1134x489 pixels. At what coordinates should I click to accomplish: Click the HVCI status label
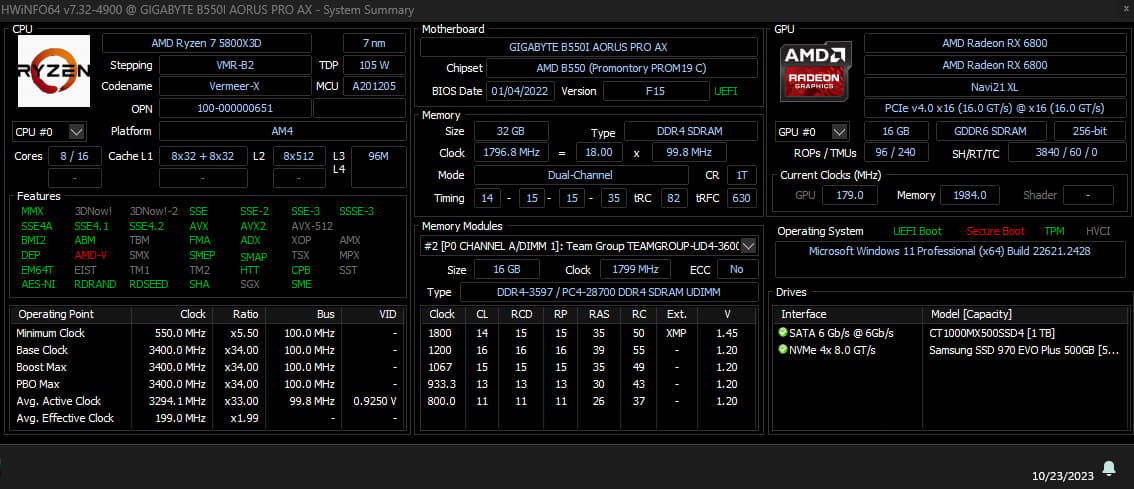point(1098,231)
